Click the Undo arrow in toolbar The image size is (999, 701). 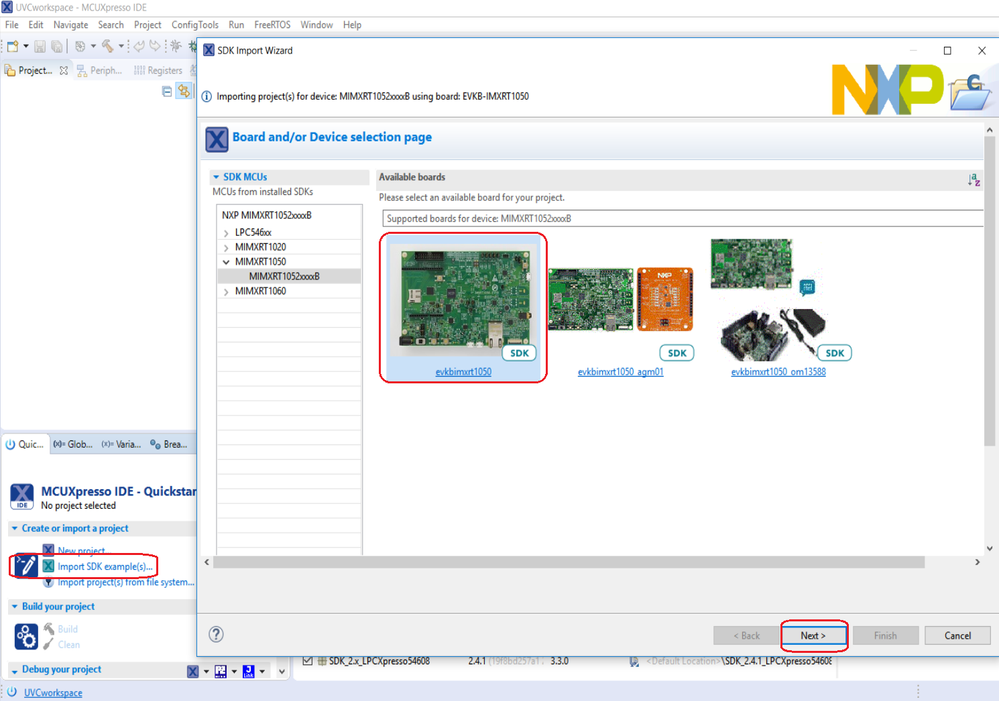(x=139, y=46)
